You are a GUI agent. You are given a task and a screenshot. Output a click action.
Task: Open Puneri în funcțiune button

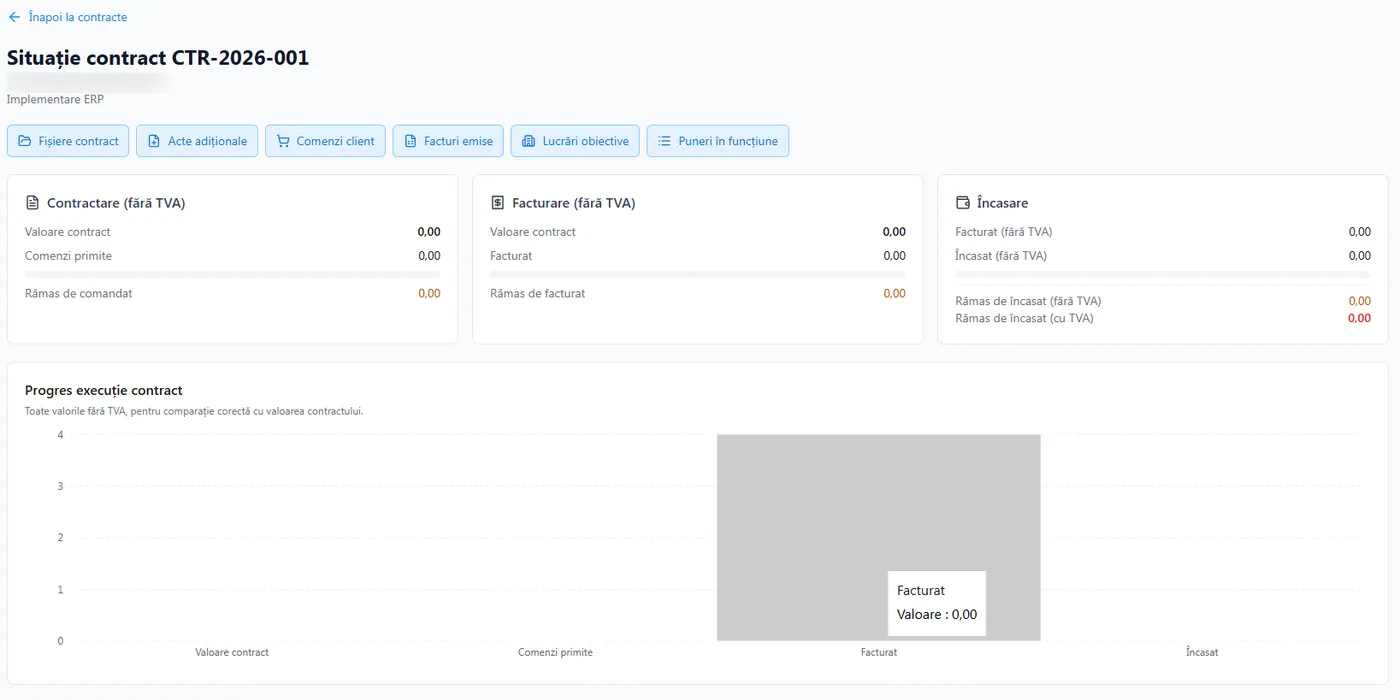[x=718, y=141]
